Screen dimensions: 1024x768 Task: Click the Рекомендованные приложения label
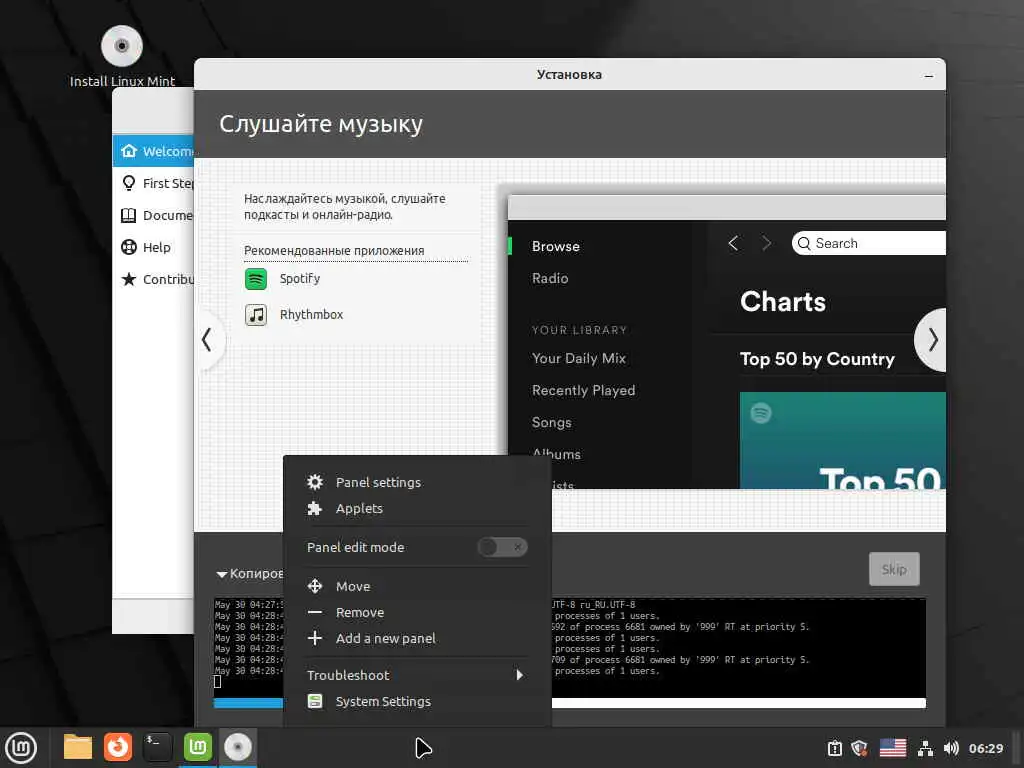point(334,251)
